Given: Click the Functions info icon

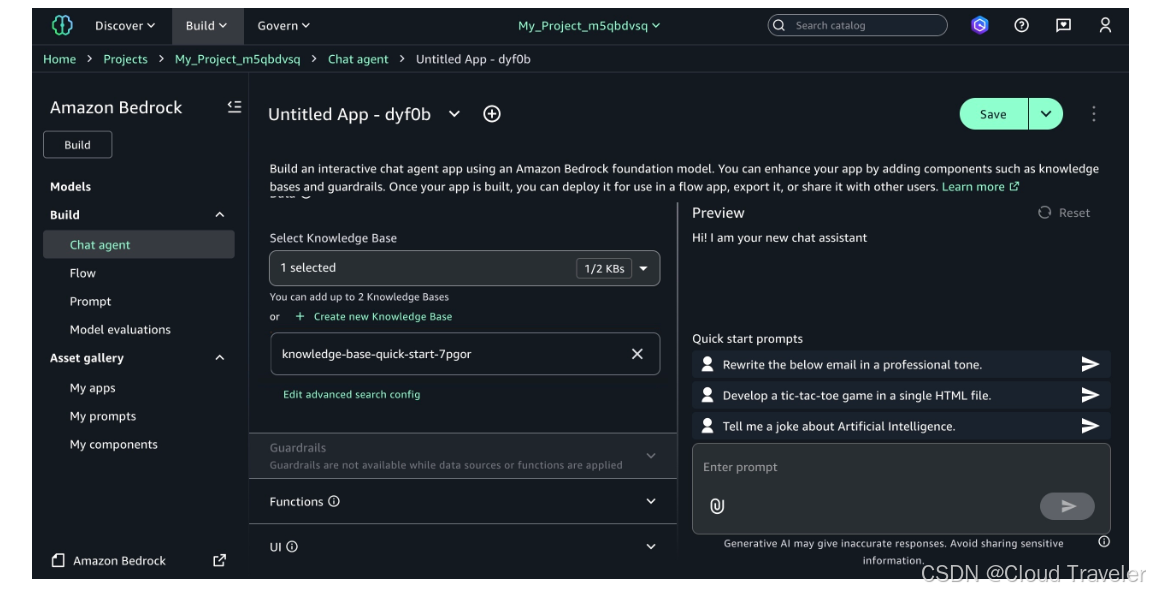Looking at the screenshot, I should pos(334,502).
